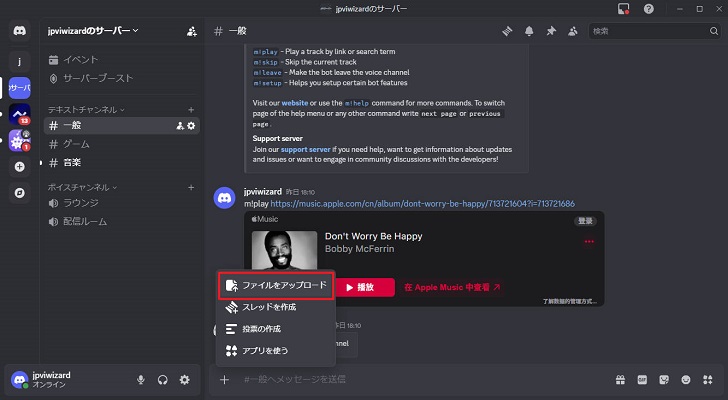Image resolution: width=728 pixels, height=400 pixels.
Task: Open the 音楽 text channel
Action: pos(122,163)
